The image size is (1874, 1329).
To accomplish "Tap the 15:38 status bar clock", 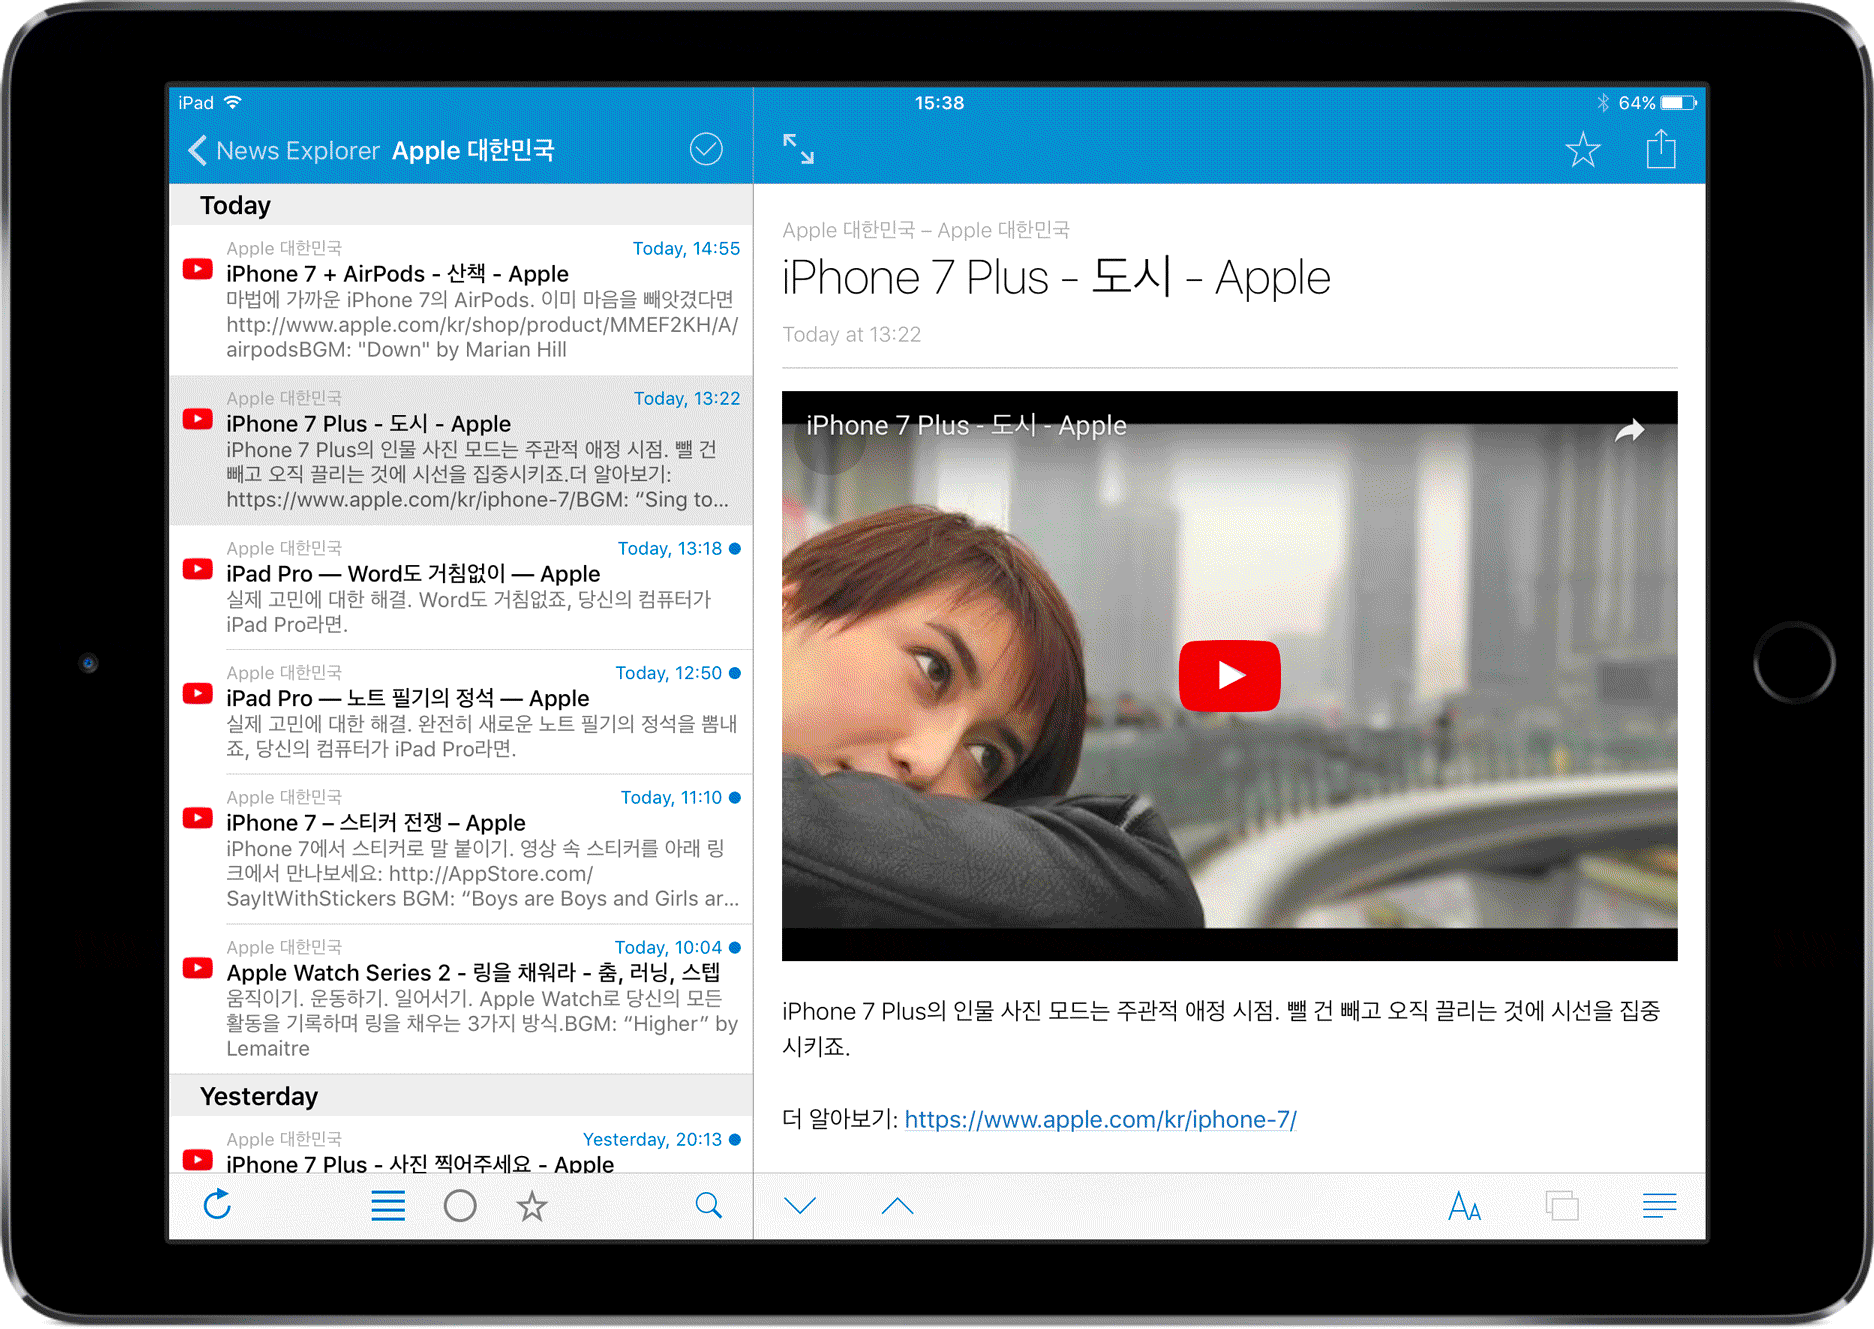I will pyautogui.click(x=939, y=102).
